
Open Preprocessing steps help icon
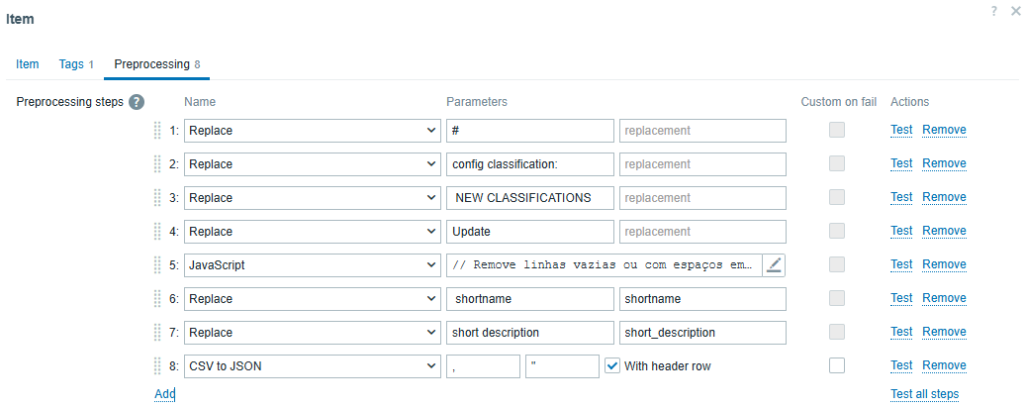pyautogui.click(x=136, y=102)
